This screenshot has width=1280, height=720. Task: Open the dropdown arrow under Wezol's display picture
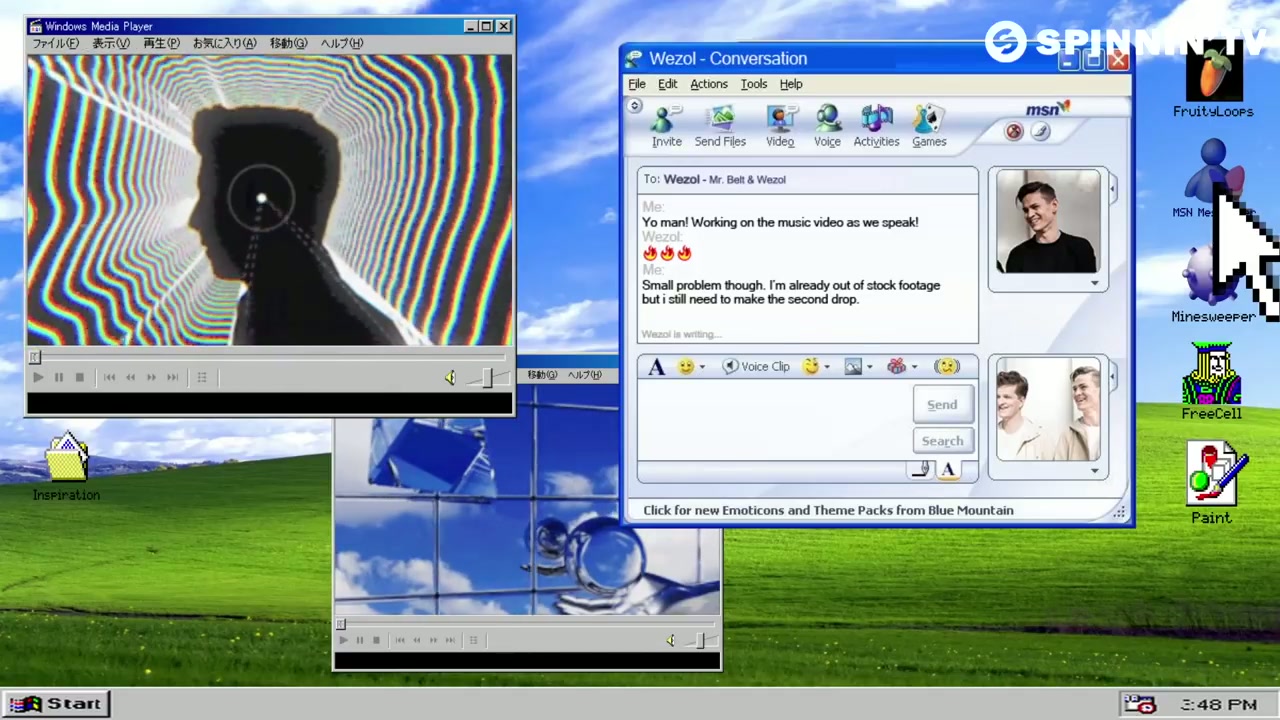(x=1094, y=284)
